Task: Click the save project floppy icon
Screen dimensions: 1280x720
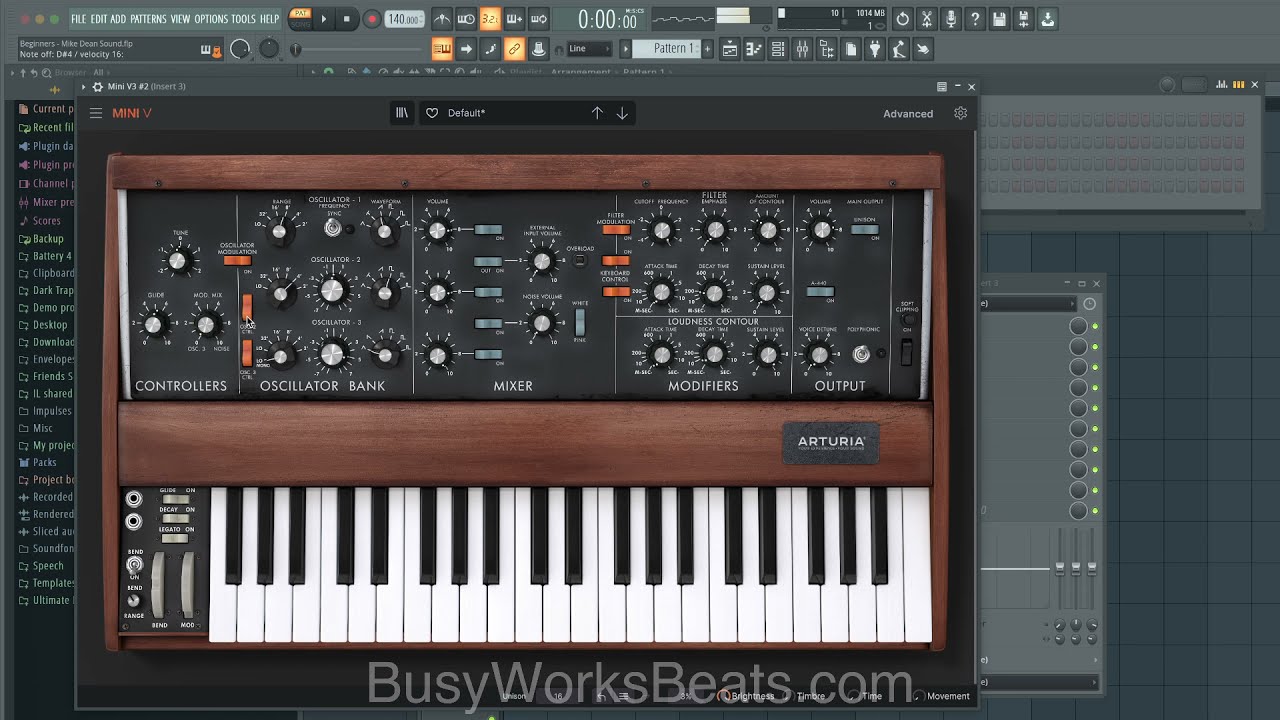Action: click(998, 19)
